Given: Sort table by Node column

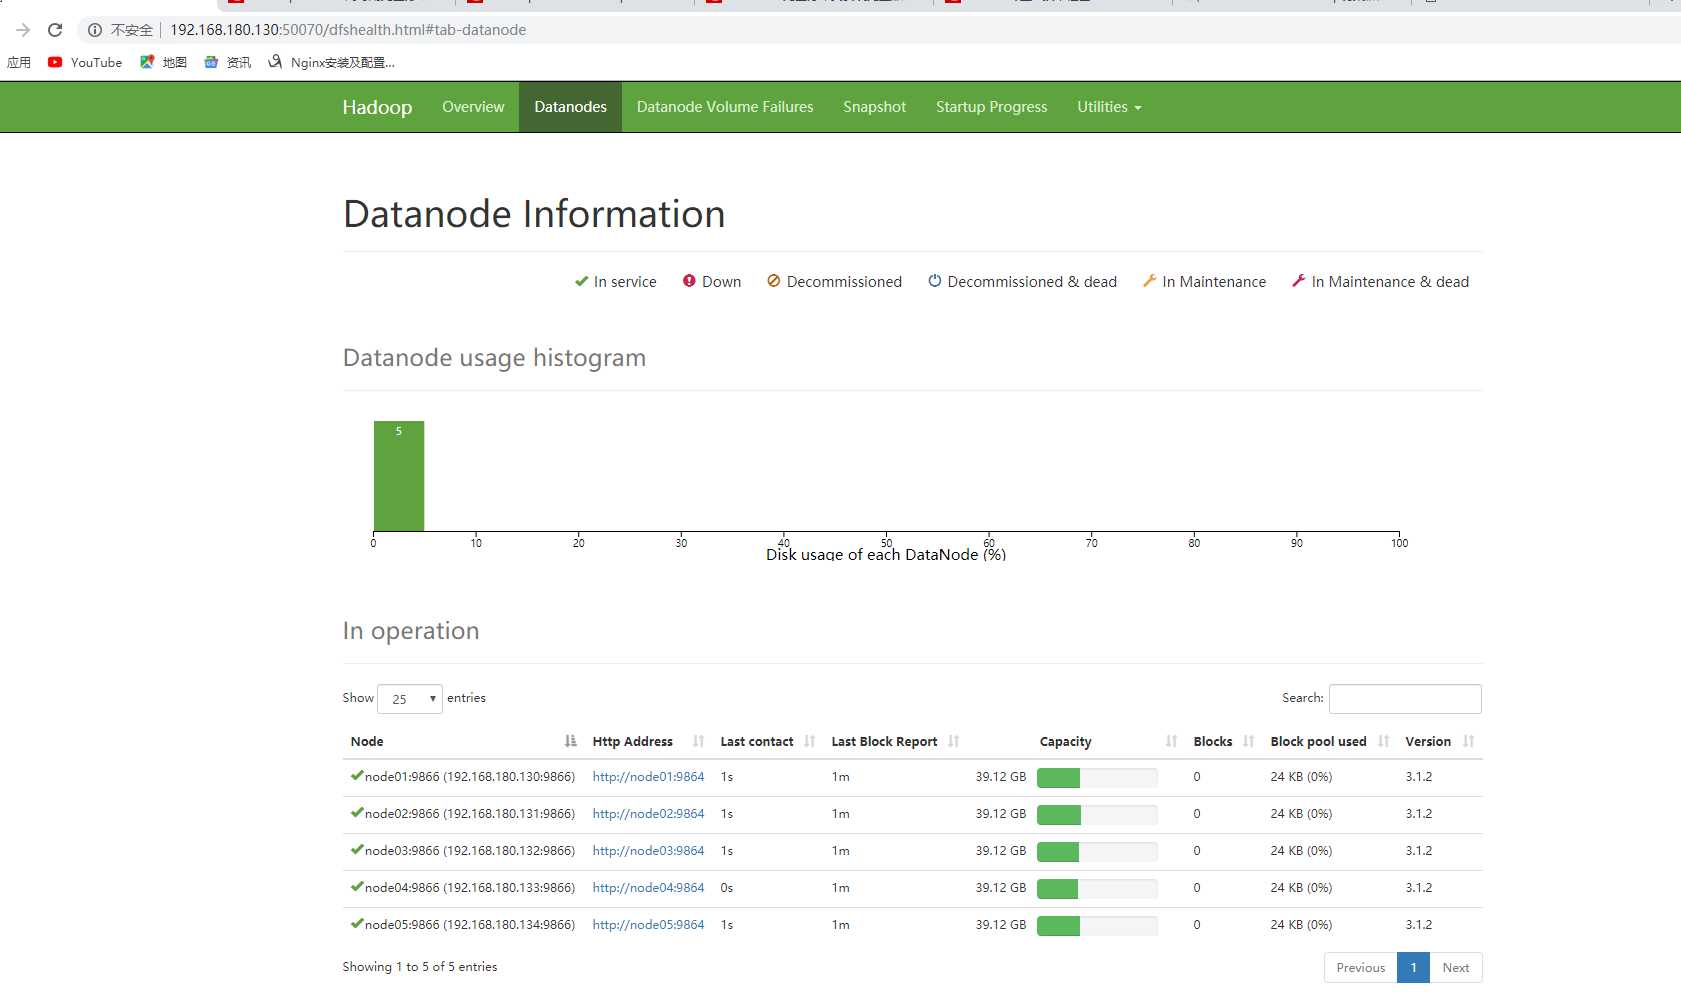Looking at the screenshot, I should [463, 741].
